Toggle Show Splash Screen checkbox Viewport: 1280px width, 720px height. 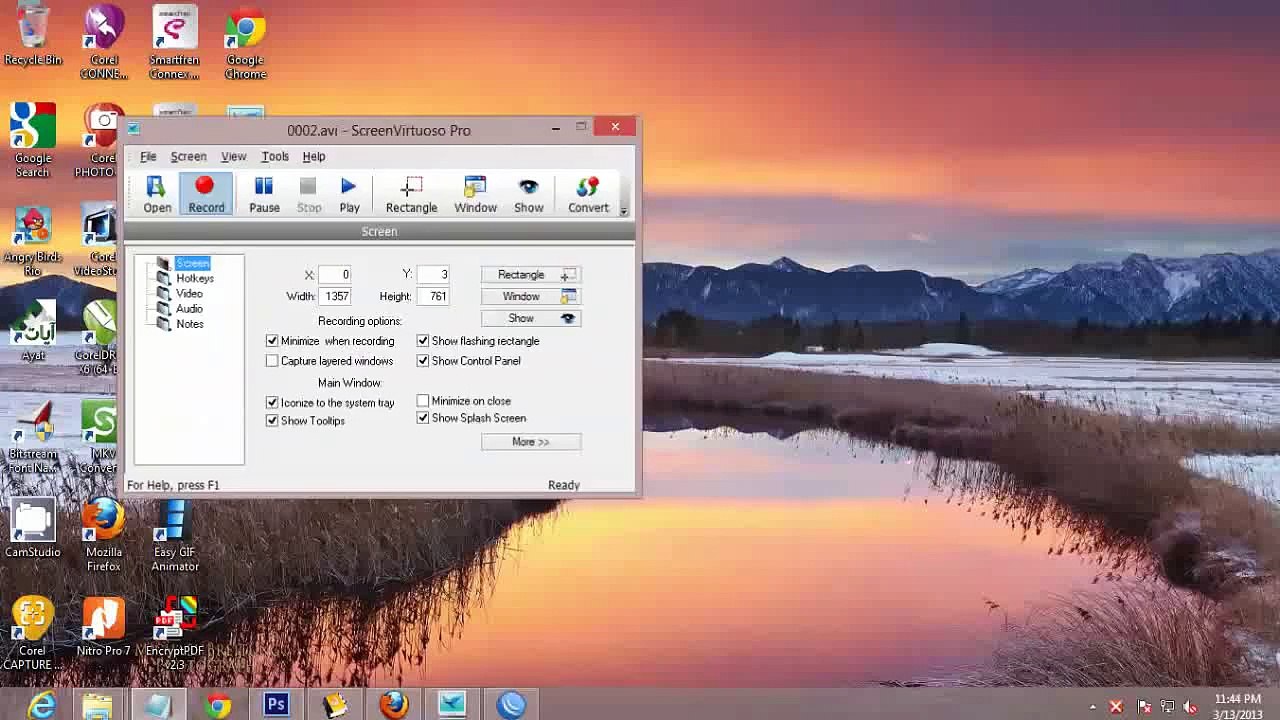[423, 418]
